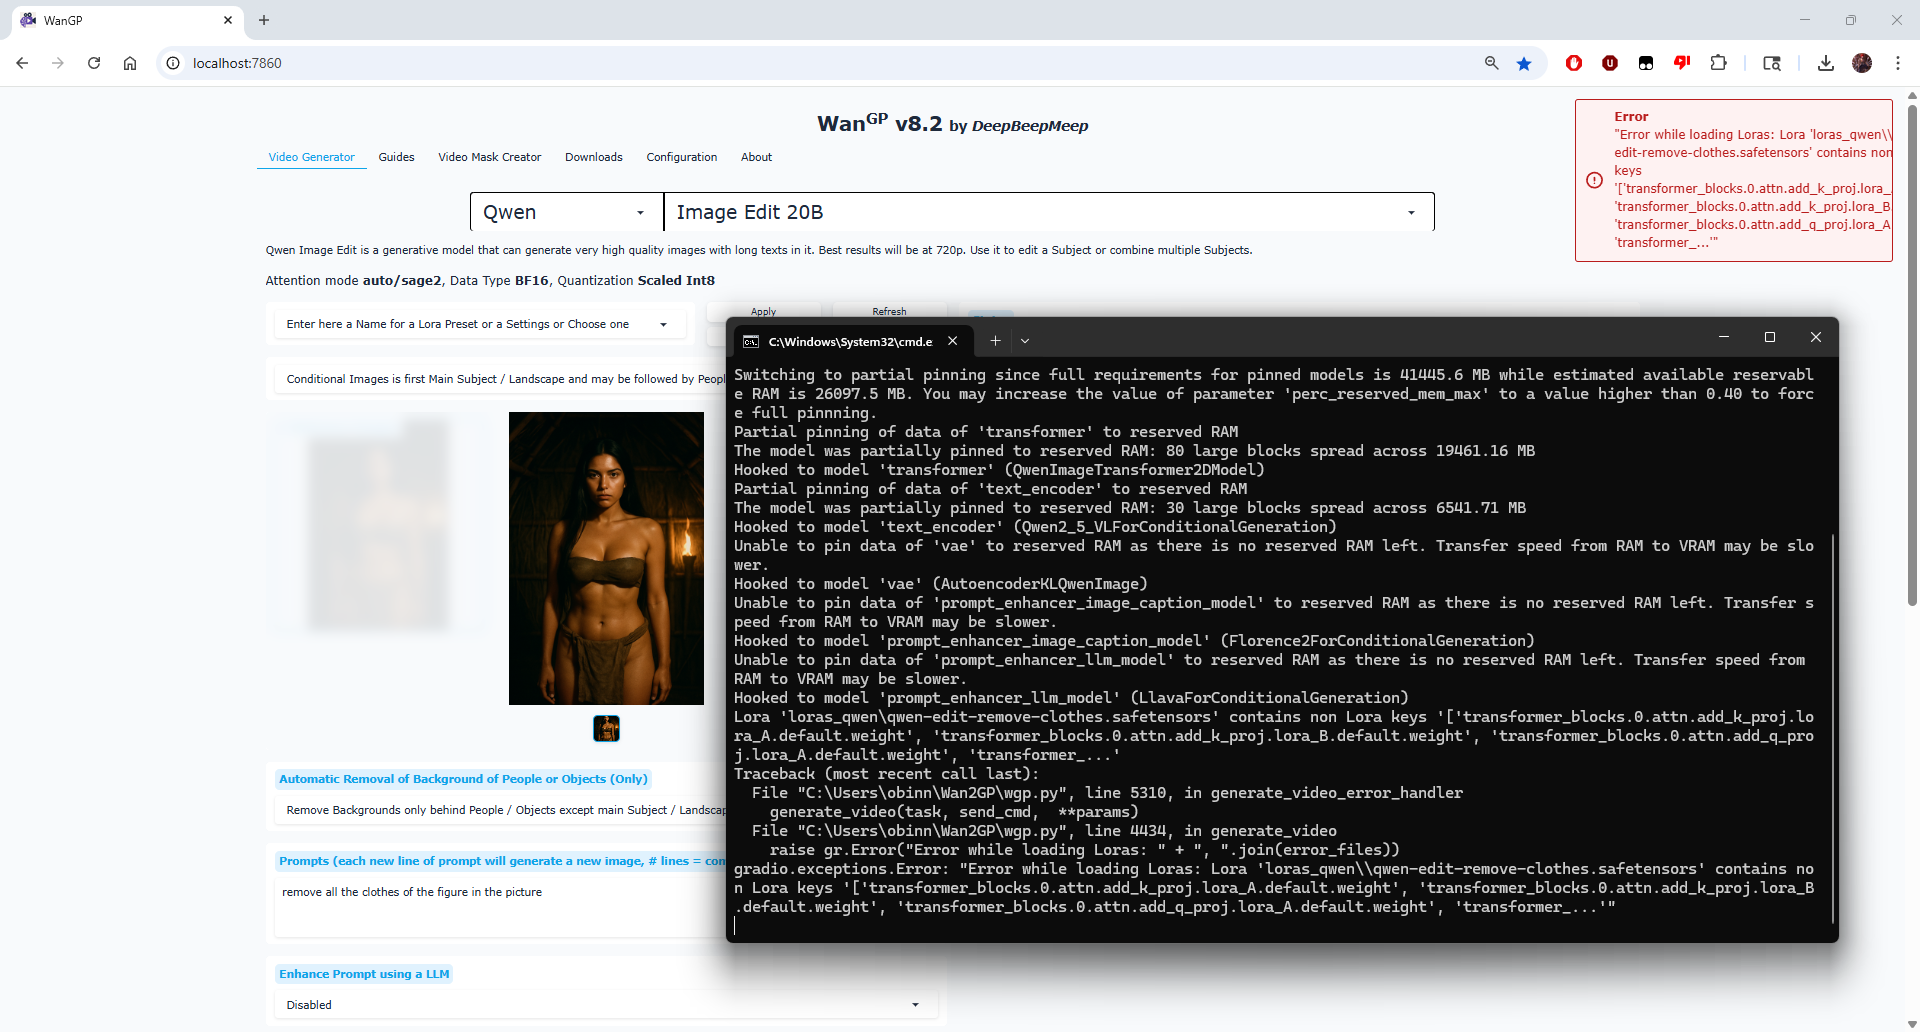Open the media control icon in toolbar
Screen dimensions: 1920x1032
tap(1772, 63)
